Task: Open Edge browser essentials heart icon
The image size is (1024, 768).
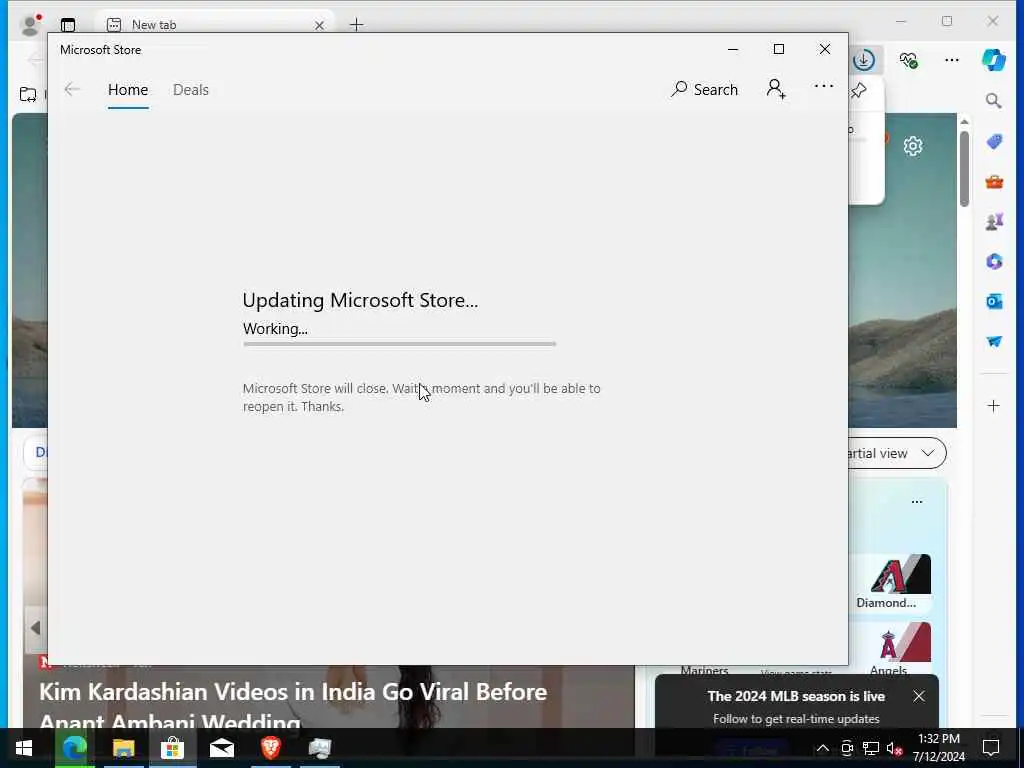Action: pyautogui.click(x=908, y=60)
